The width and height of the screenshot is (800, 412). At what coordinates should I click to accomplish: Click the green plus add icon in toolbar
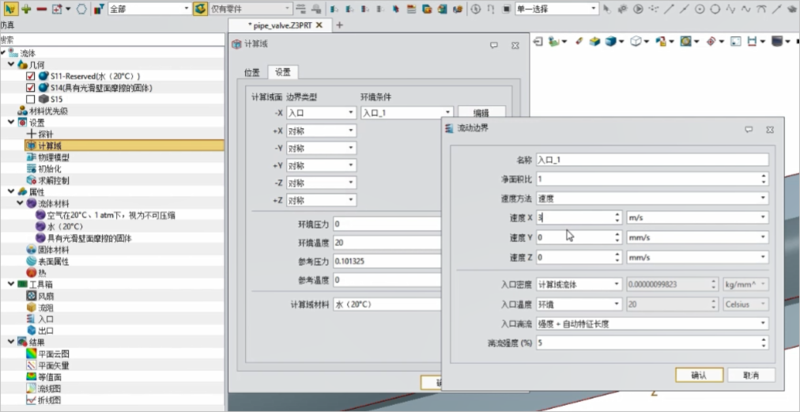click(27, 7)
